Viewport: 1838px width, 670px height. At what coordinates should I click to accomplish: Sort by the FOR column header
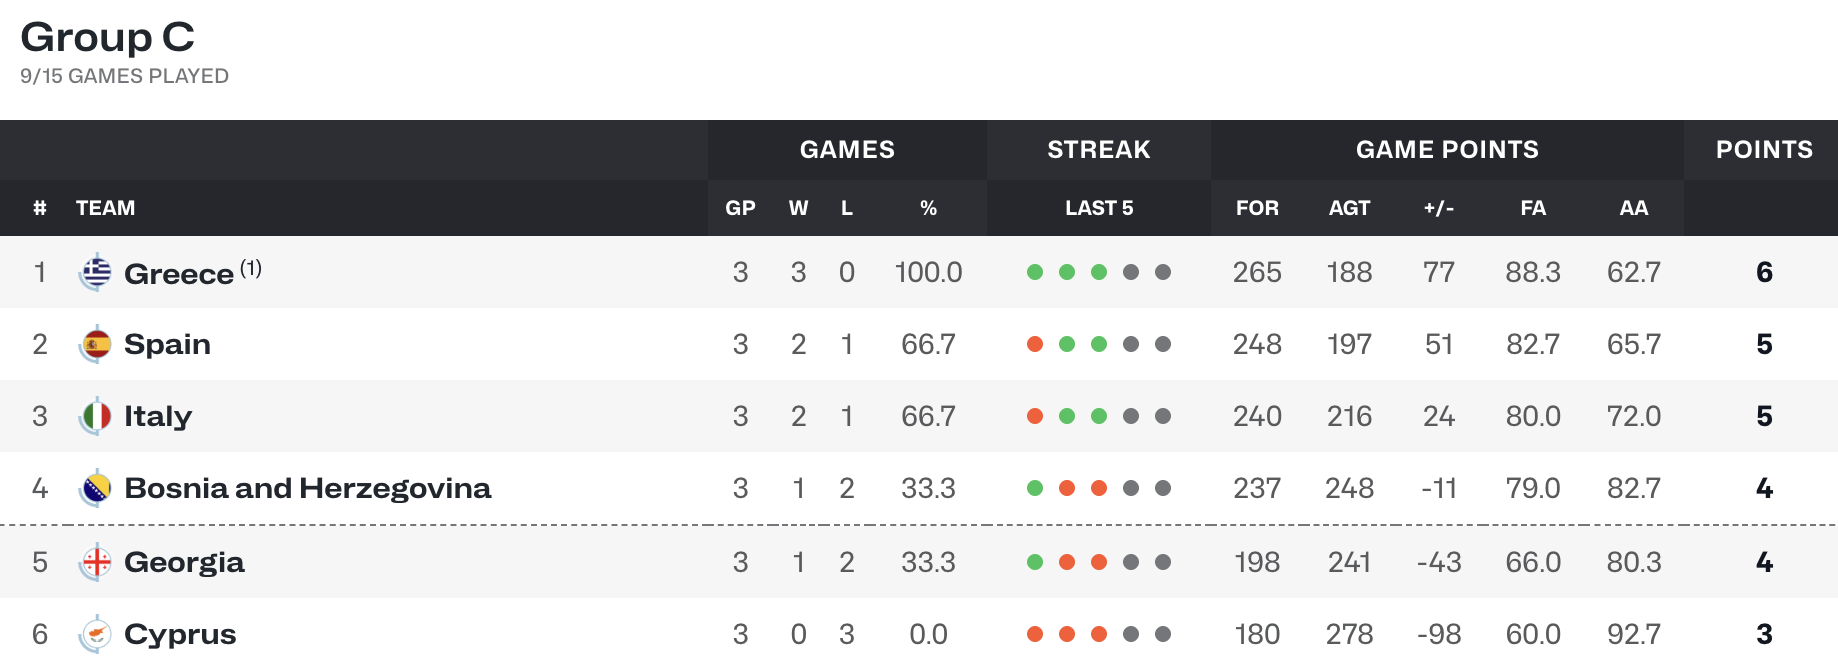(x=1257, y=208)
